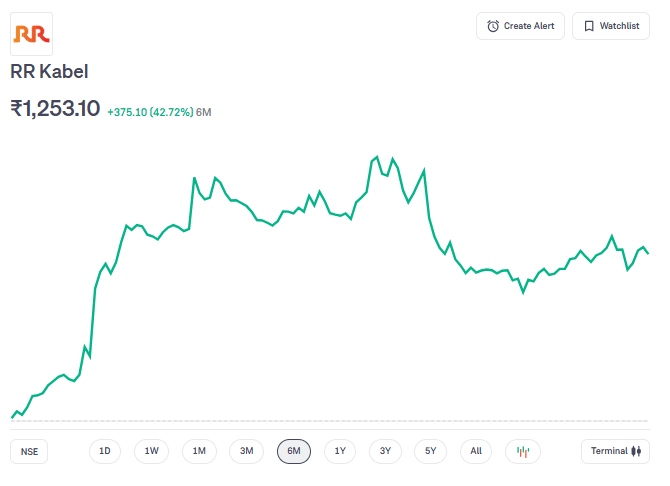This screenshot has height=486, width=670.
Task: Show the 3Y price history
Action: (x=386, y=451)
